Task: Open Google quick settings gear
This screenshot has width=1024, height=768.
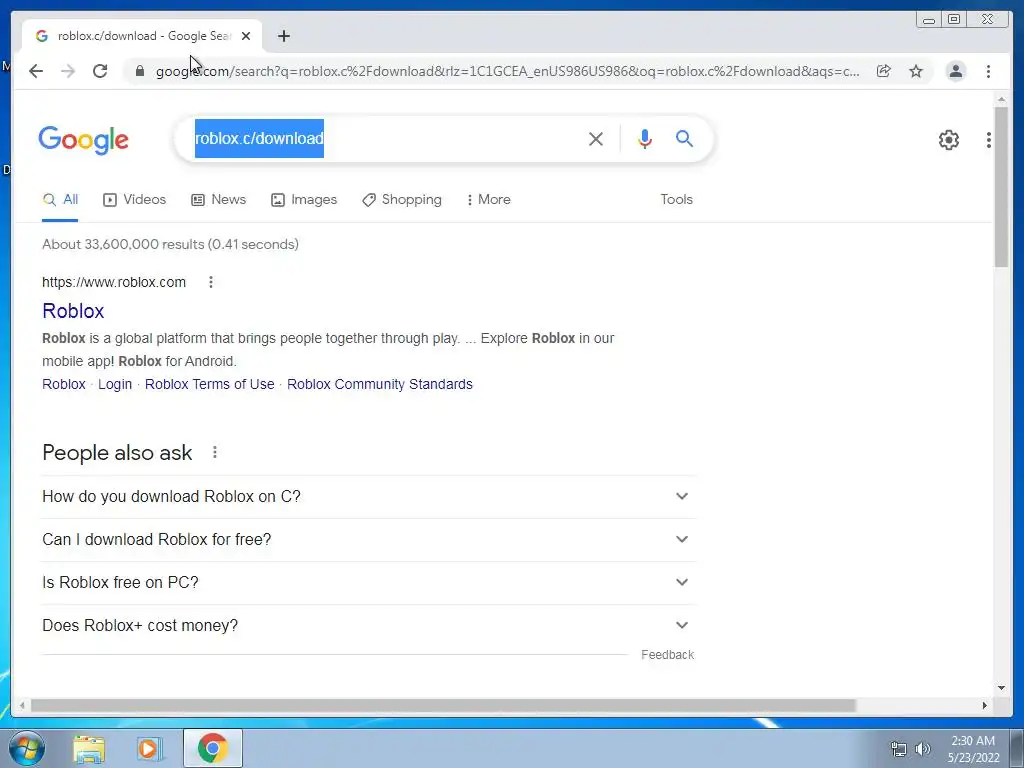Action: click(949, 140)
